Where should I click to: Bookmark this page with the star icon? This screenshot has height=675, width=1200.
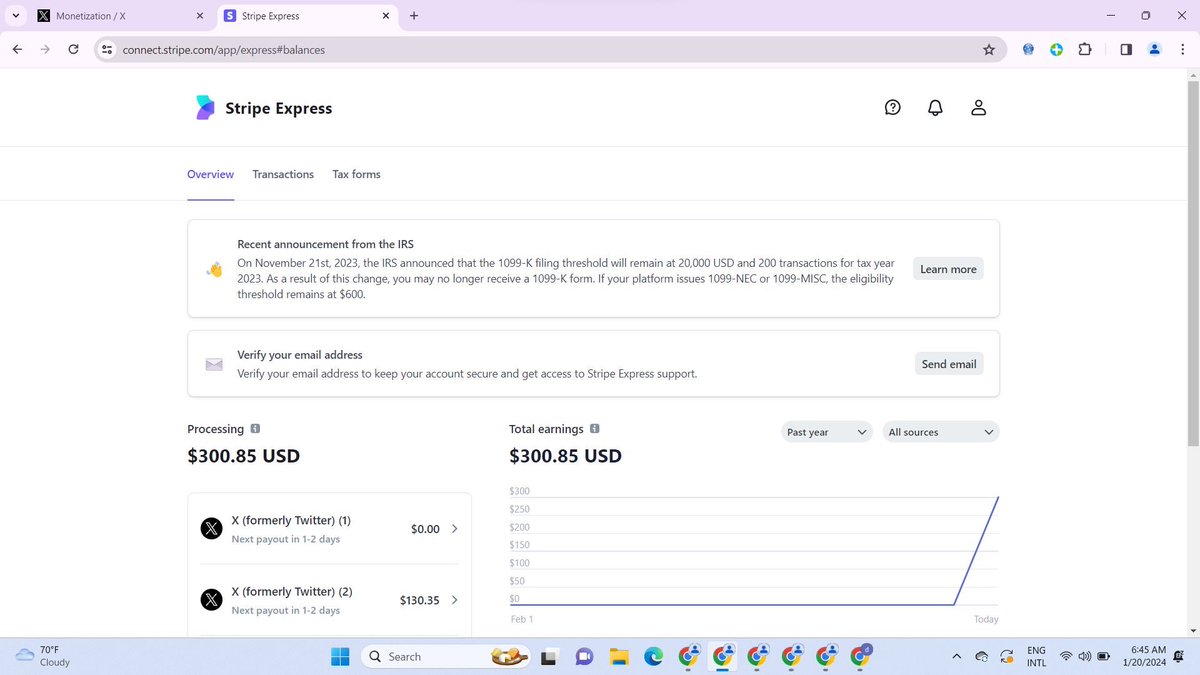(989, 49)
